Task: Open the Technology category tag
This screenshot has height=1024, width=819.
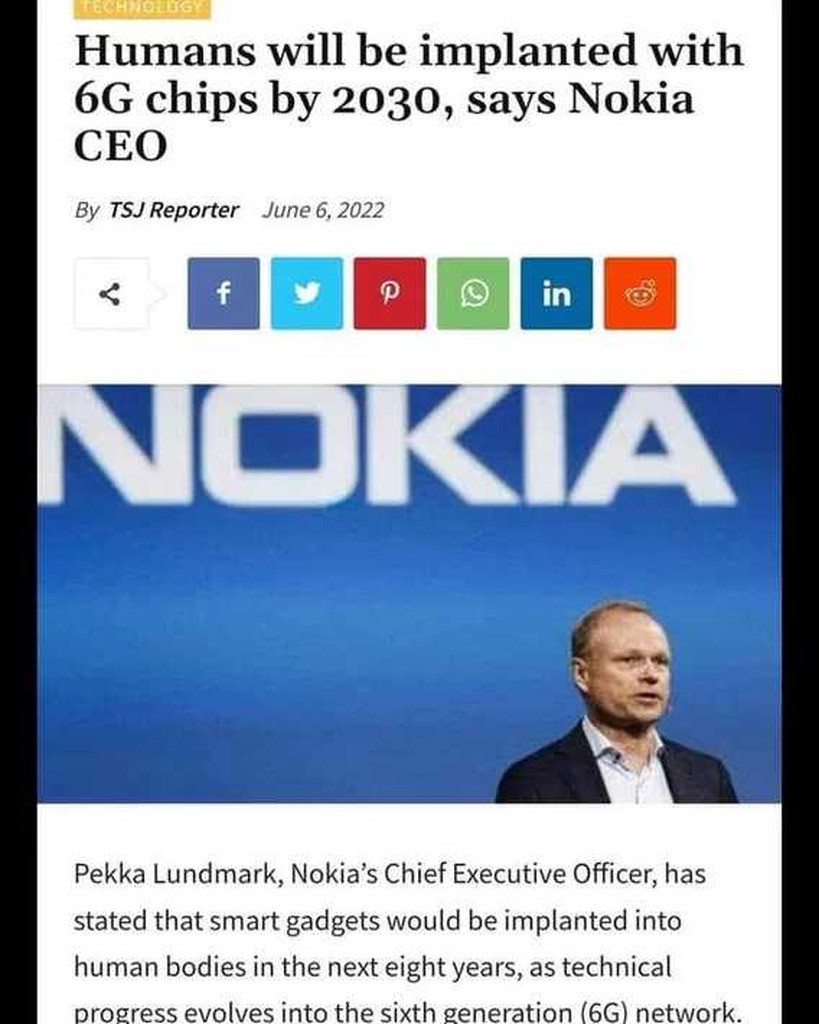Action: click(142, 8)
